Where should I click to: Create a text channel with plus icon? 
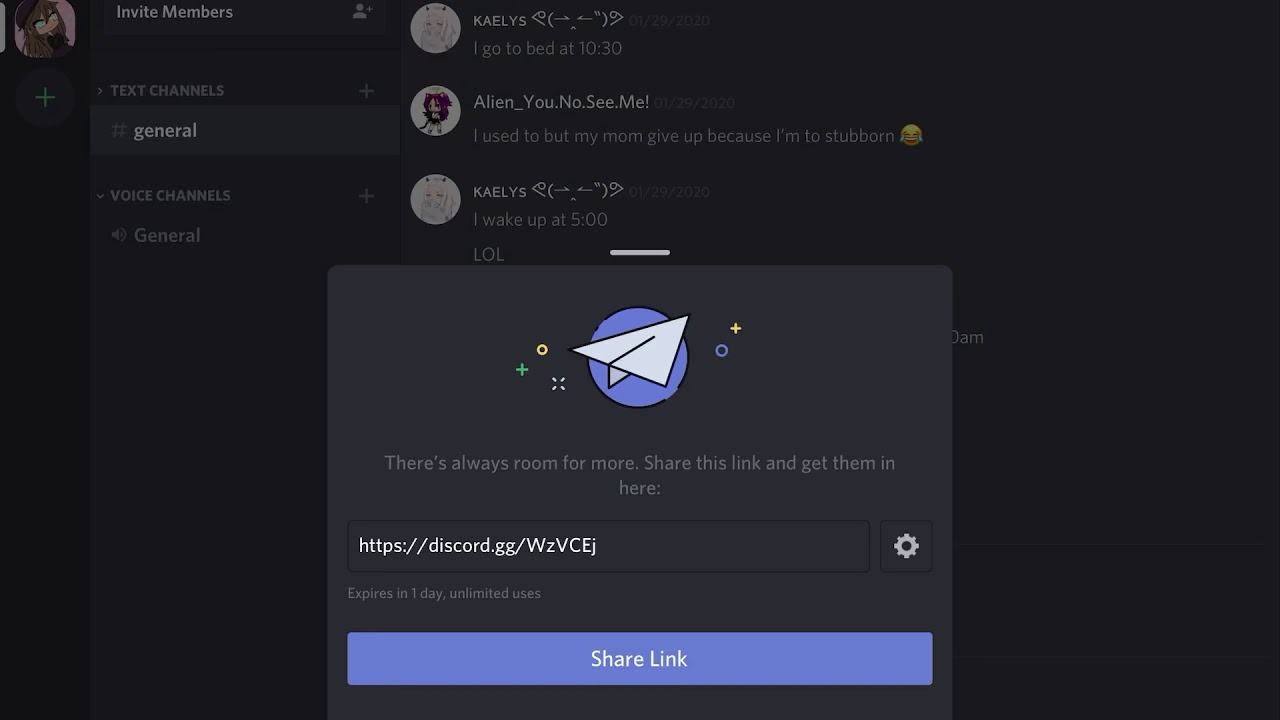click(366, 91)
